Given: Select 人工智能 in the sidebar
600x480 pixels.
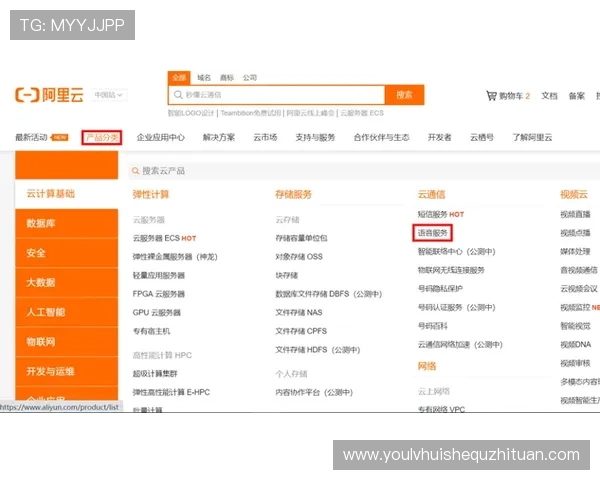Looking at the screenshot, I should click(67, 312).
